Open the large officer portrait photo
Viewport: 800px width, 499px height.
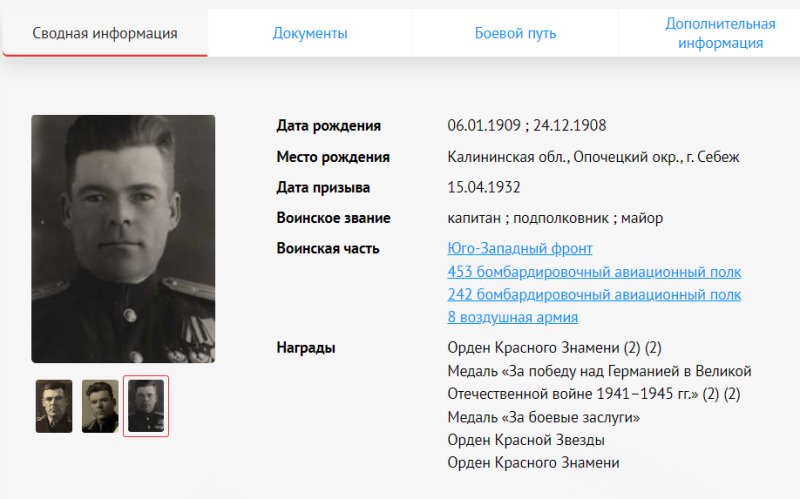(123, 239)
